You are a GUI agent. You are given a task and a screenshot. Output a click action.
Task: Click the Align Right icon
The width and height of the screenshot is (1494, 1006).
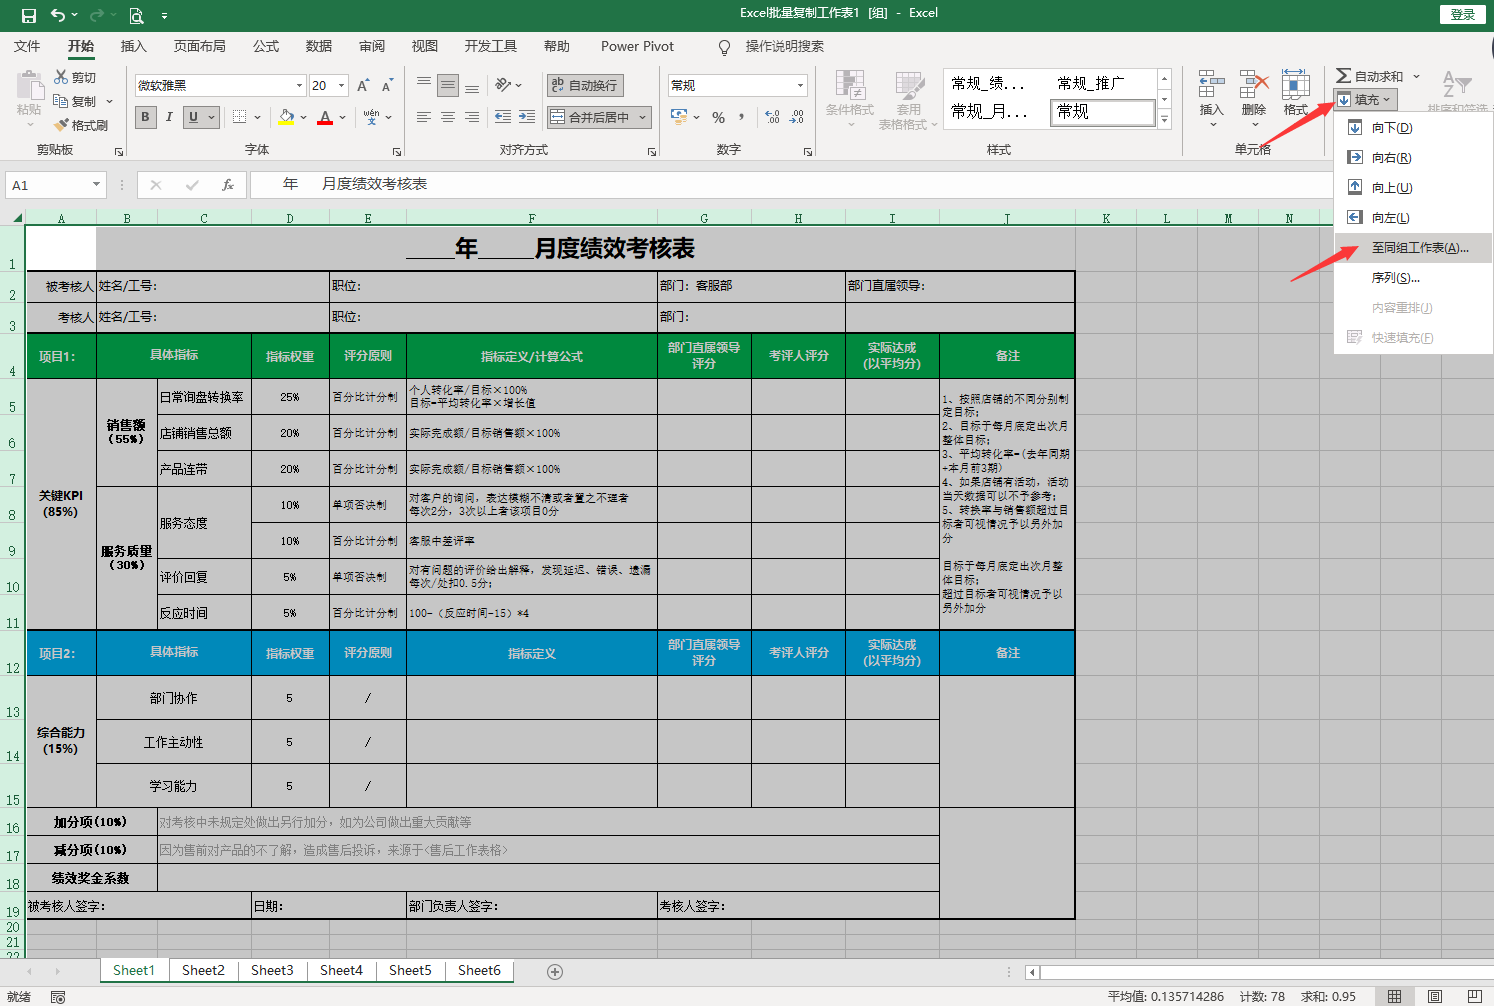(x=472, y=117)
